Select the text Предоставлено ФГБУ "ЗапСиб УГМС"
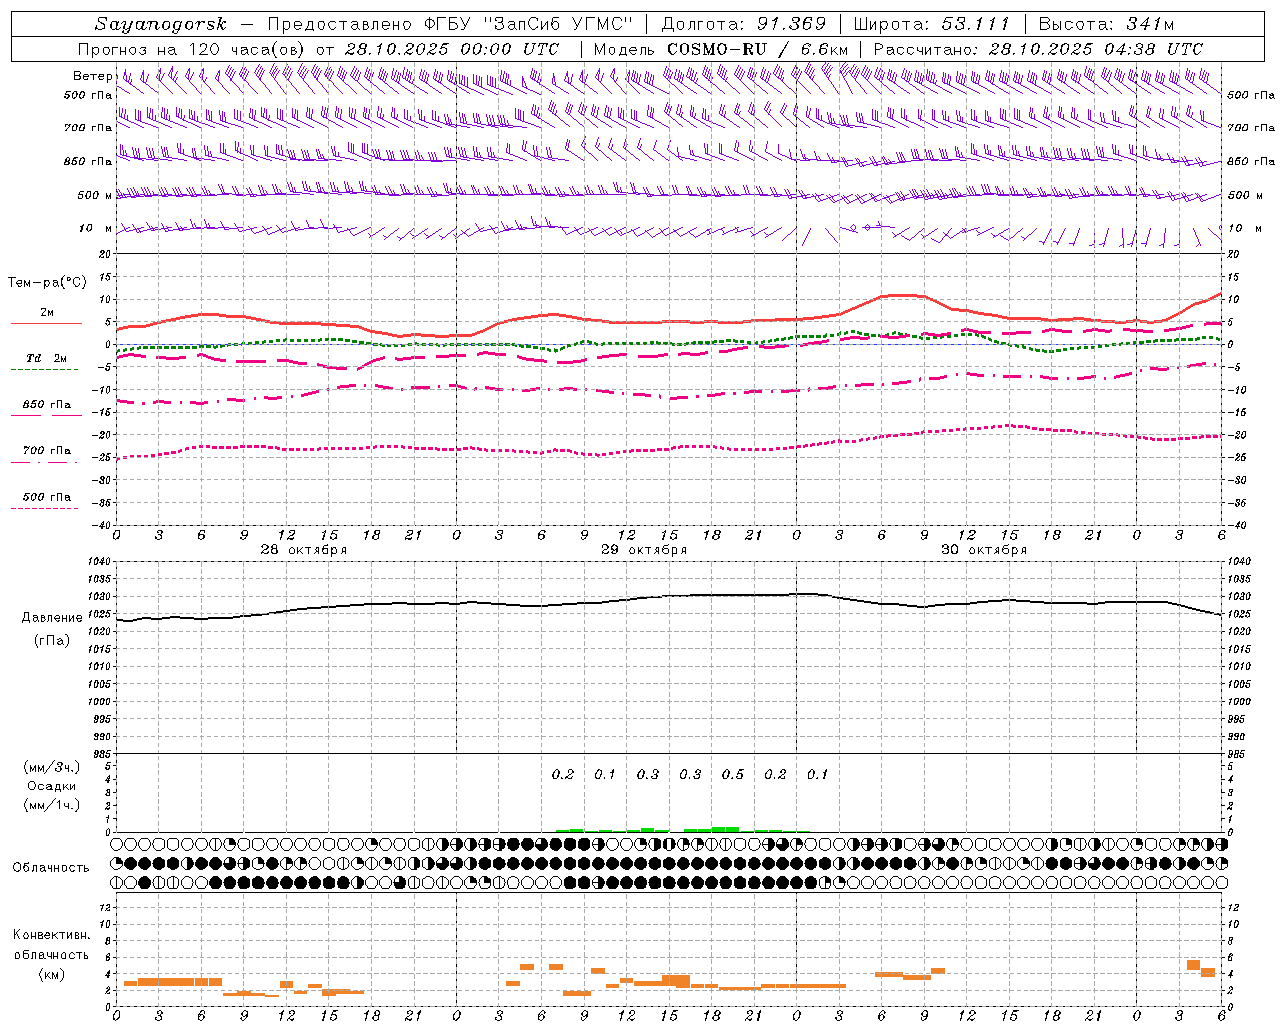The height and width of the screenshot is (1024, 1280). [450, 24]
